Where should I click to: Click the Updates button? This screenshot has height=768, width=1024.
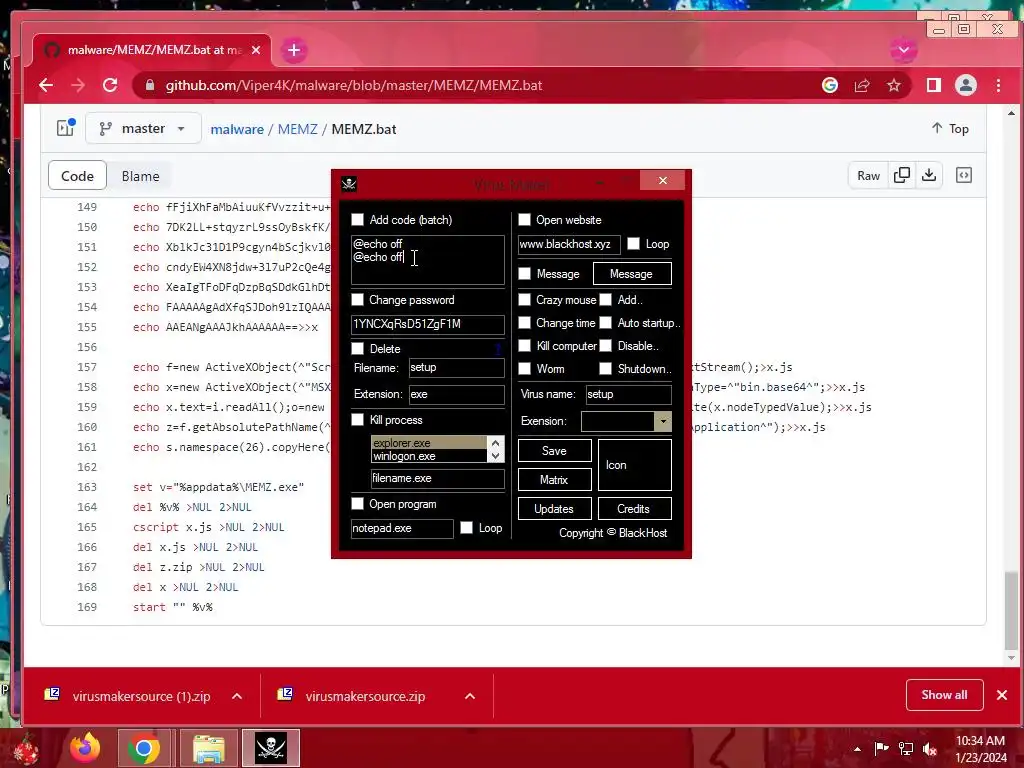tap(554, 509)
